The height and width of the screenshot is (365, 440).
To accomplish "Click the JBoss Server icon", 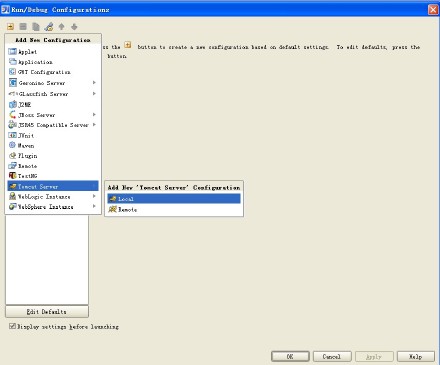I will pyautogui.click(x=13, y=115).
